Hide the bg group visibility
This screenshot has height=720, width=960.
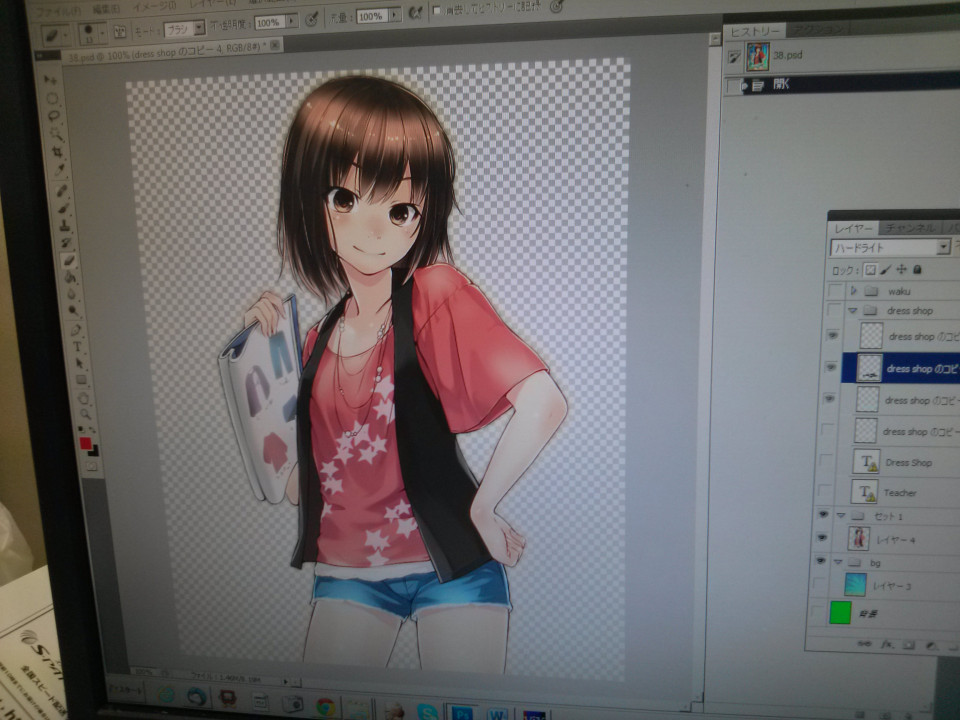tap(820, 561)
